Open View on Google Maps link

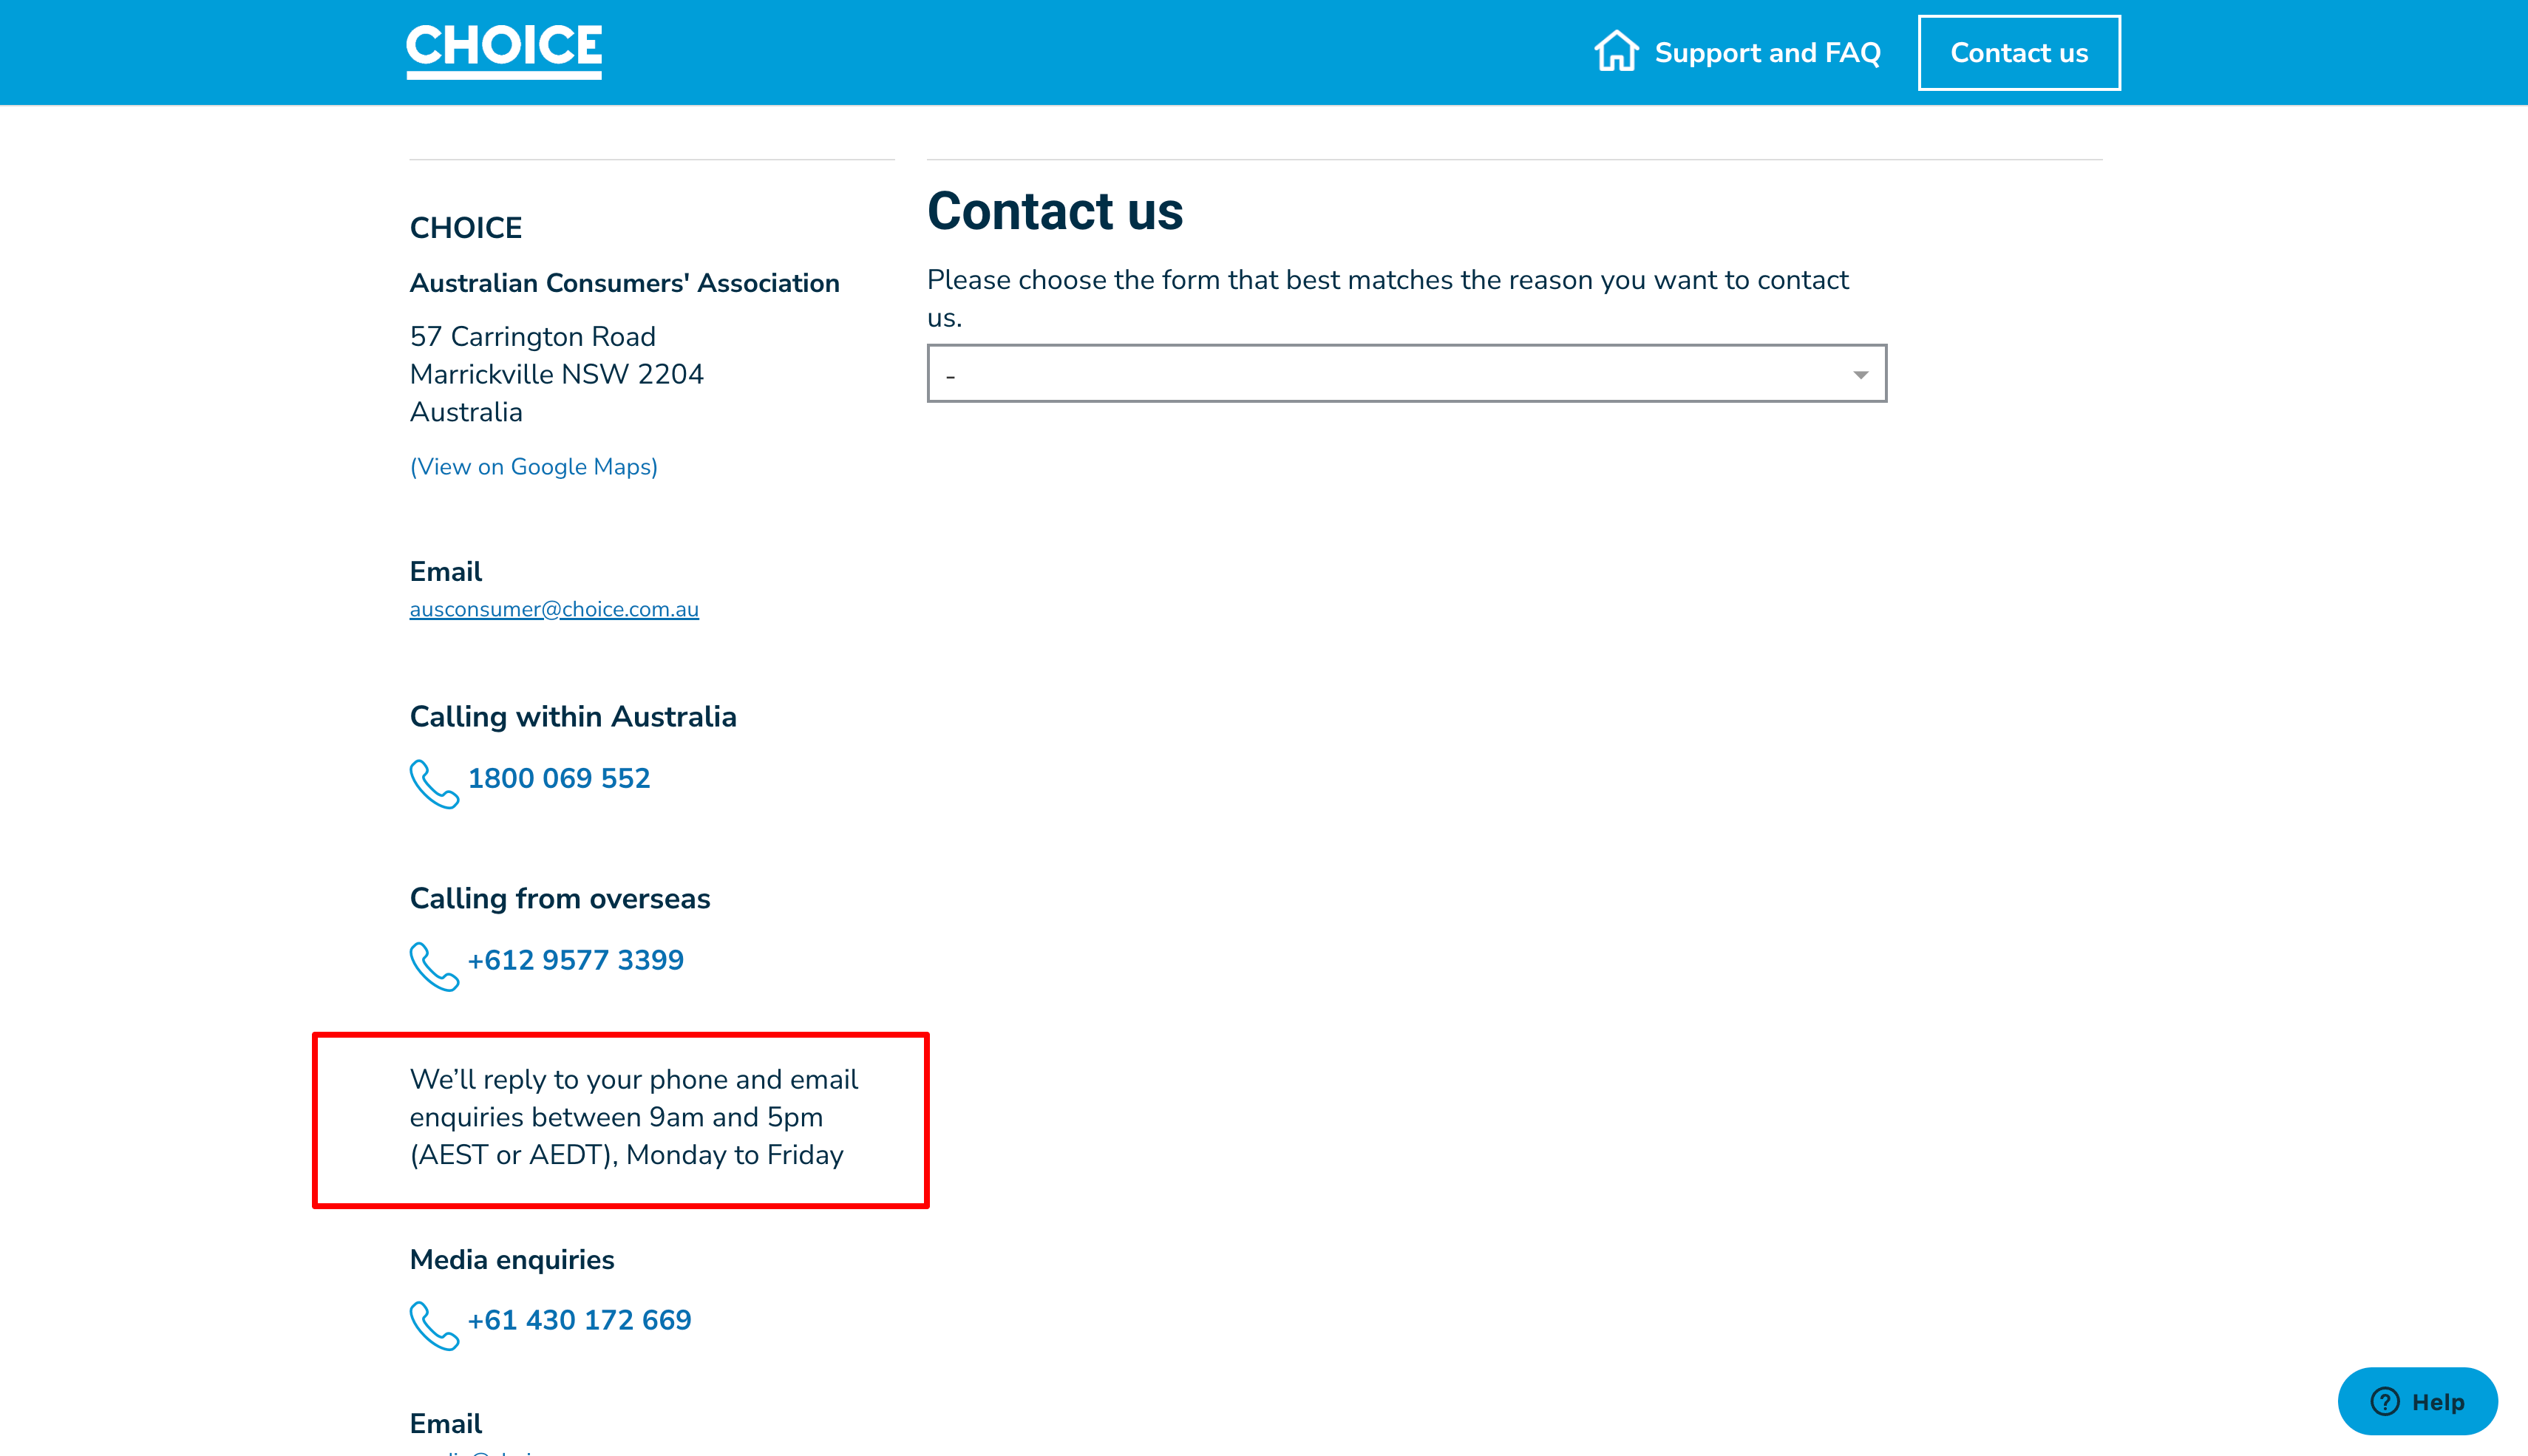tap(534, 467)
